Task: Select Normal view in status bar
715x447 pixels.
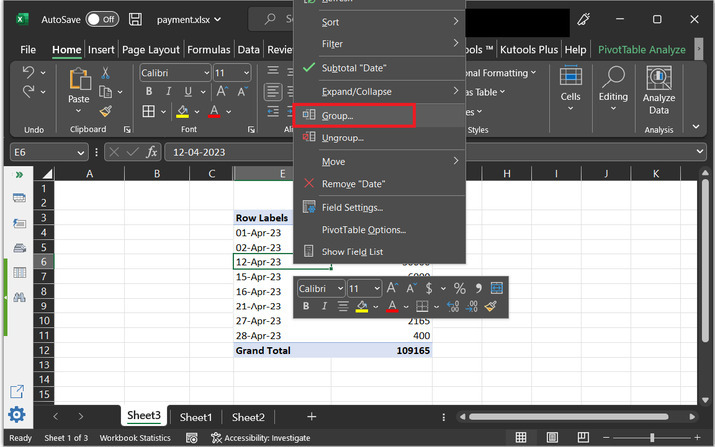Action: 521,437
